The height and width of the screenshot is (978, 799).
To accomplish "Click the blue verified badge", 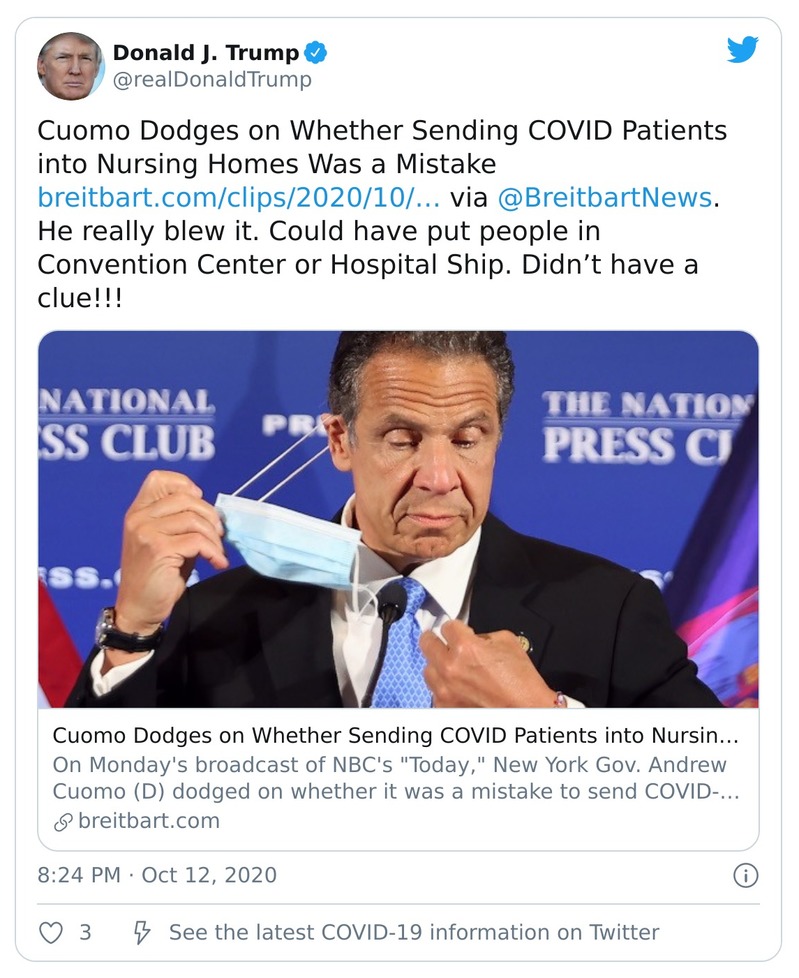I will coord(316,52).
